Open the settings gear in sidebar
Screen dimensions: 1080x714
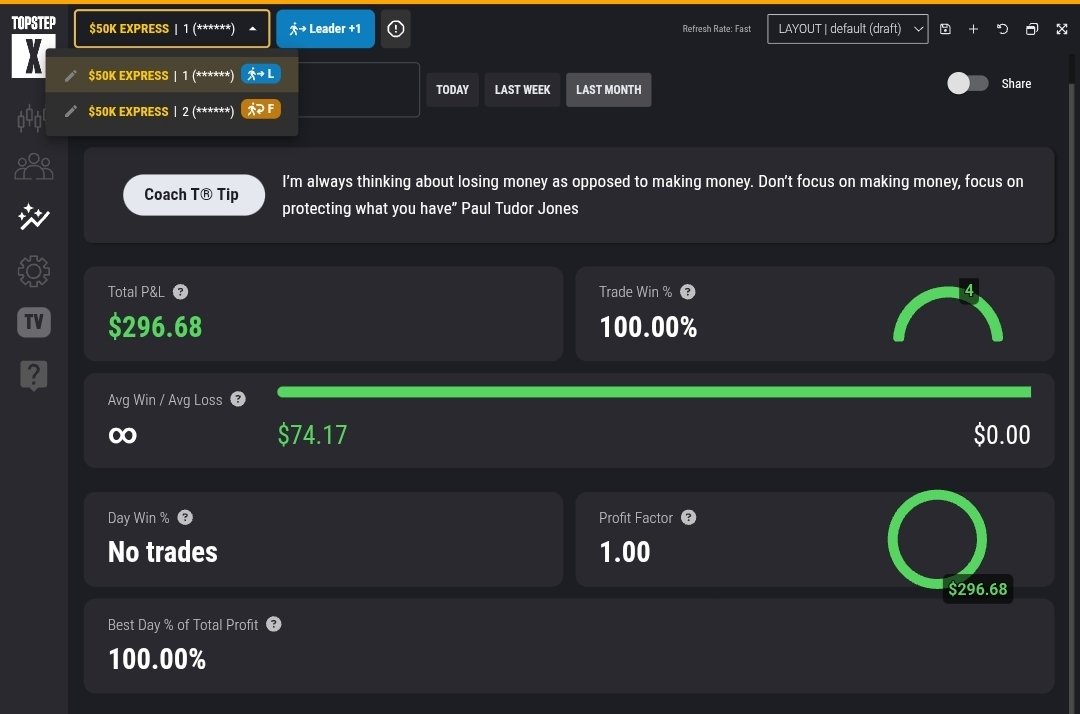[x=33, y=271]
